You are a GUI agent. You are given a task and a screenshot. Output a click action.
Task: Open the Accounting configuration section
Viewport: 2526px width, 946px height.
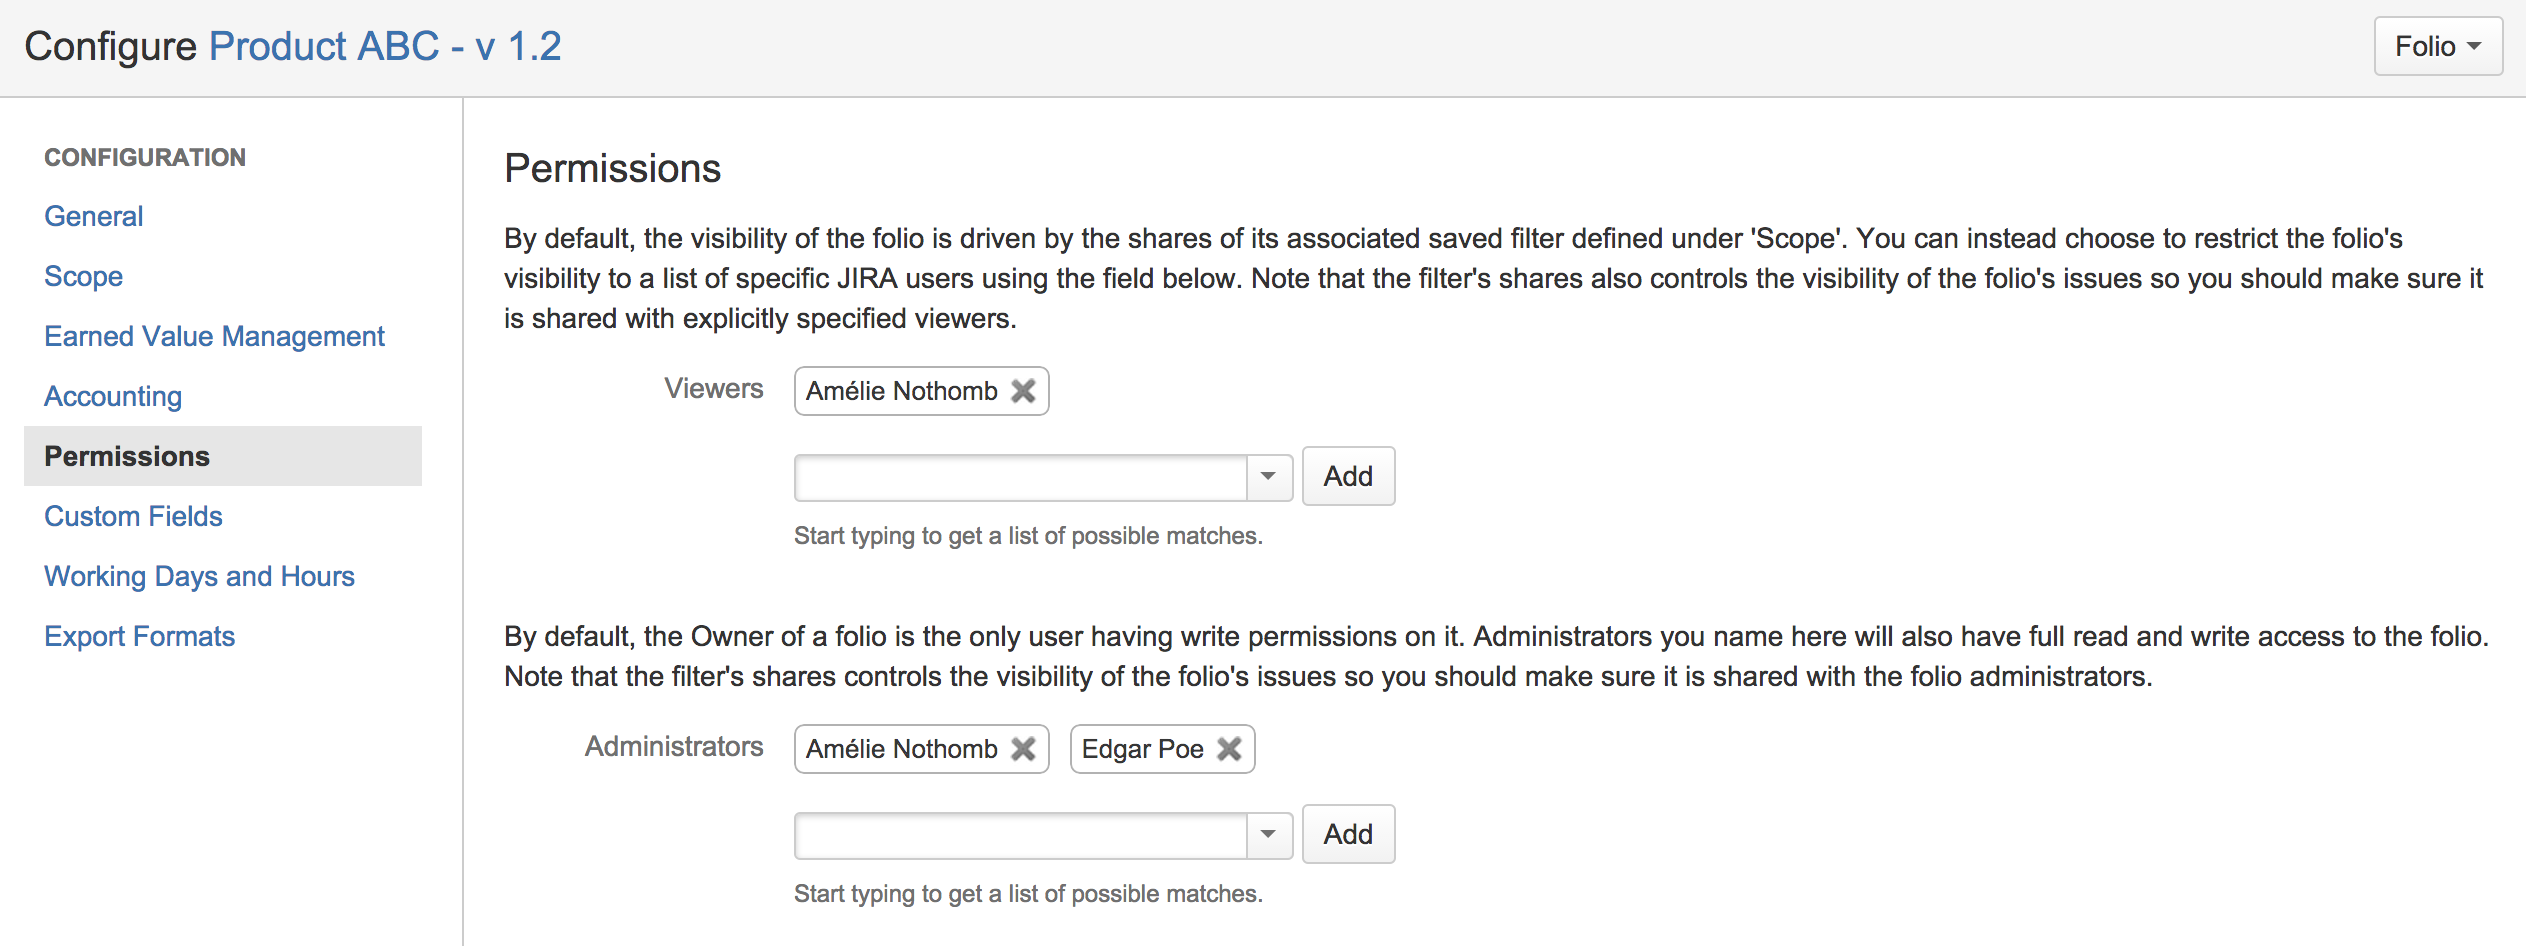coord(112,396)
